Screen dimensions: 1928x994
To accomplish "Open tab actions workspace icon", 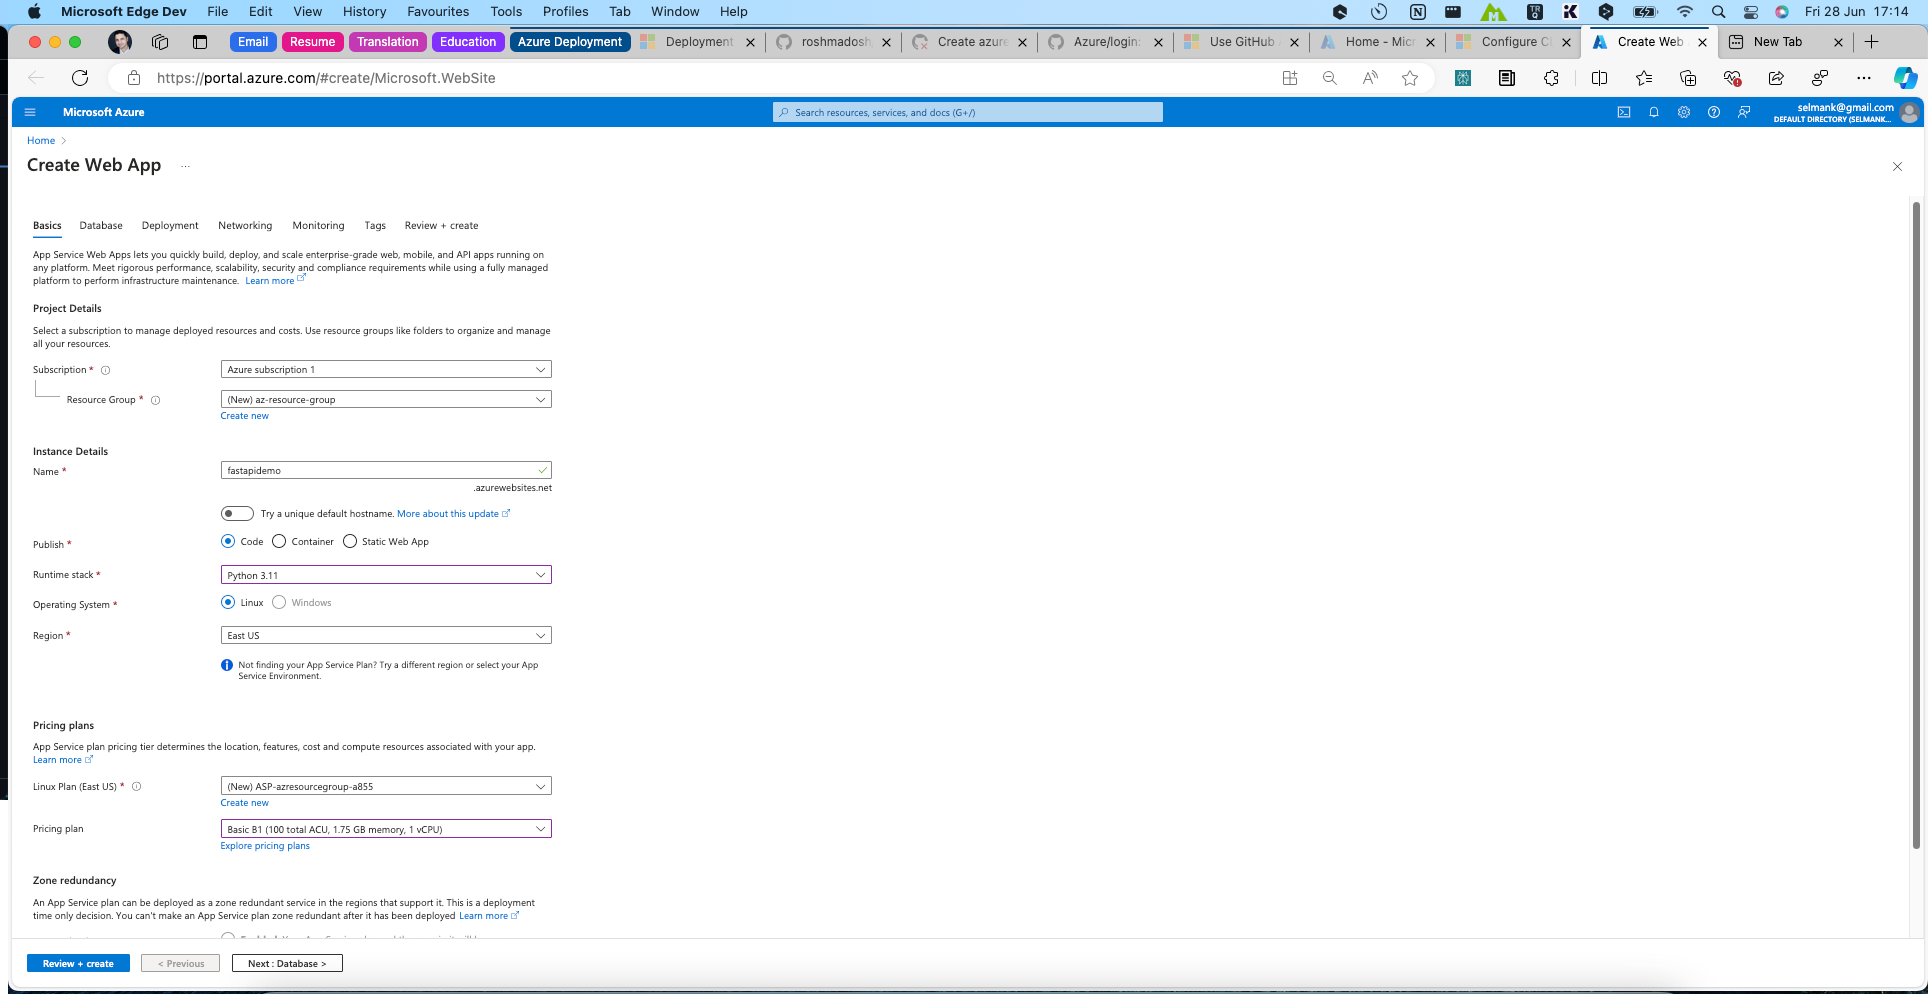I will [x=160, y=42].
